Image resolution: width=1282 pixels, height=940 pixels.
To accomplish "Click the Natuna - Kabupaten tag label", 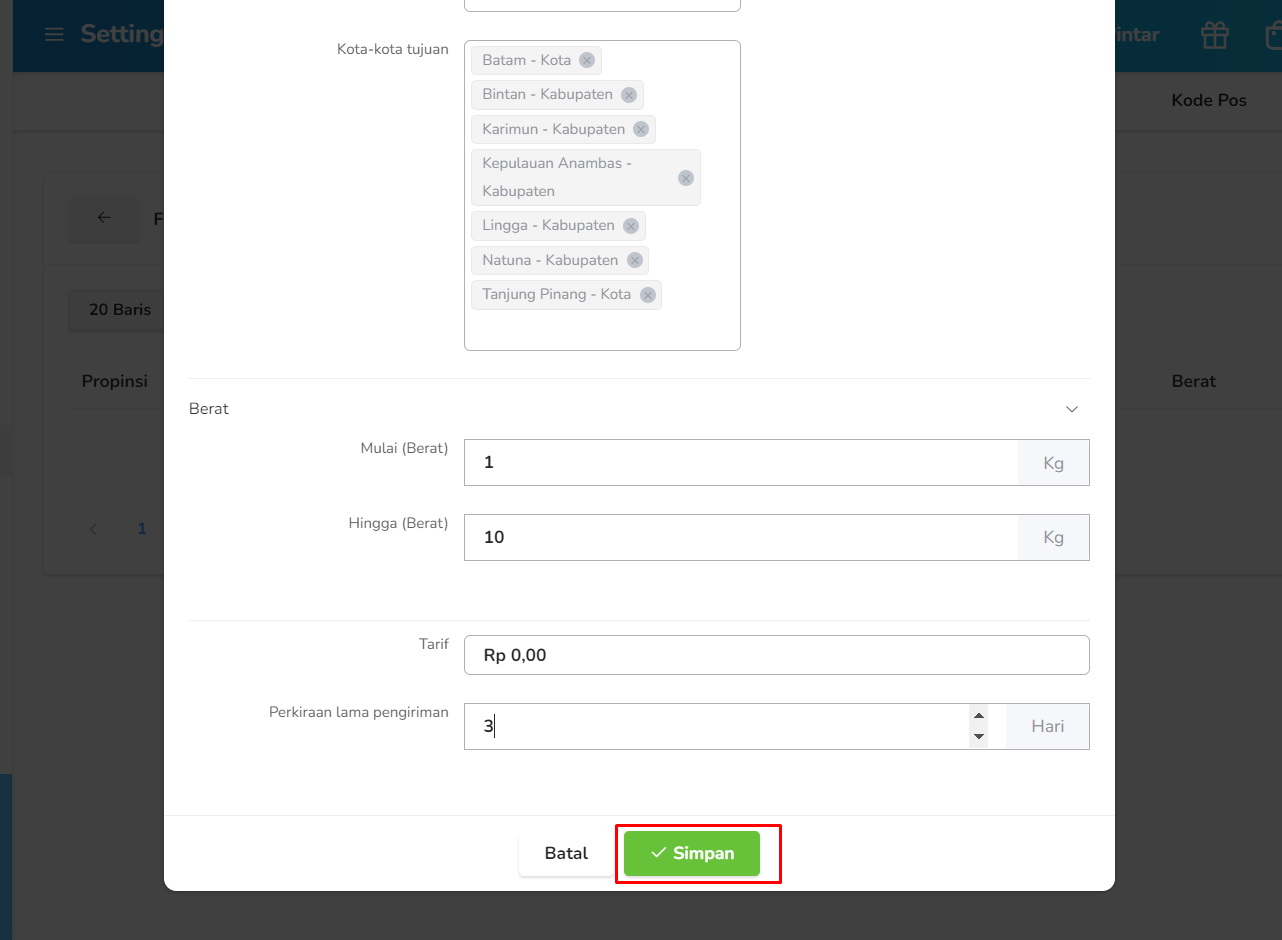I will (551, 260).
